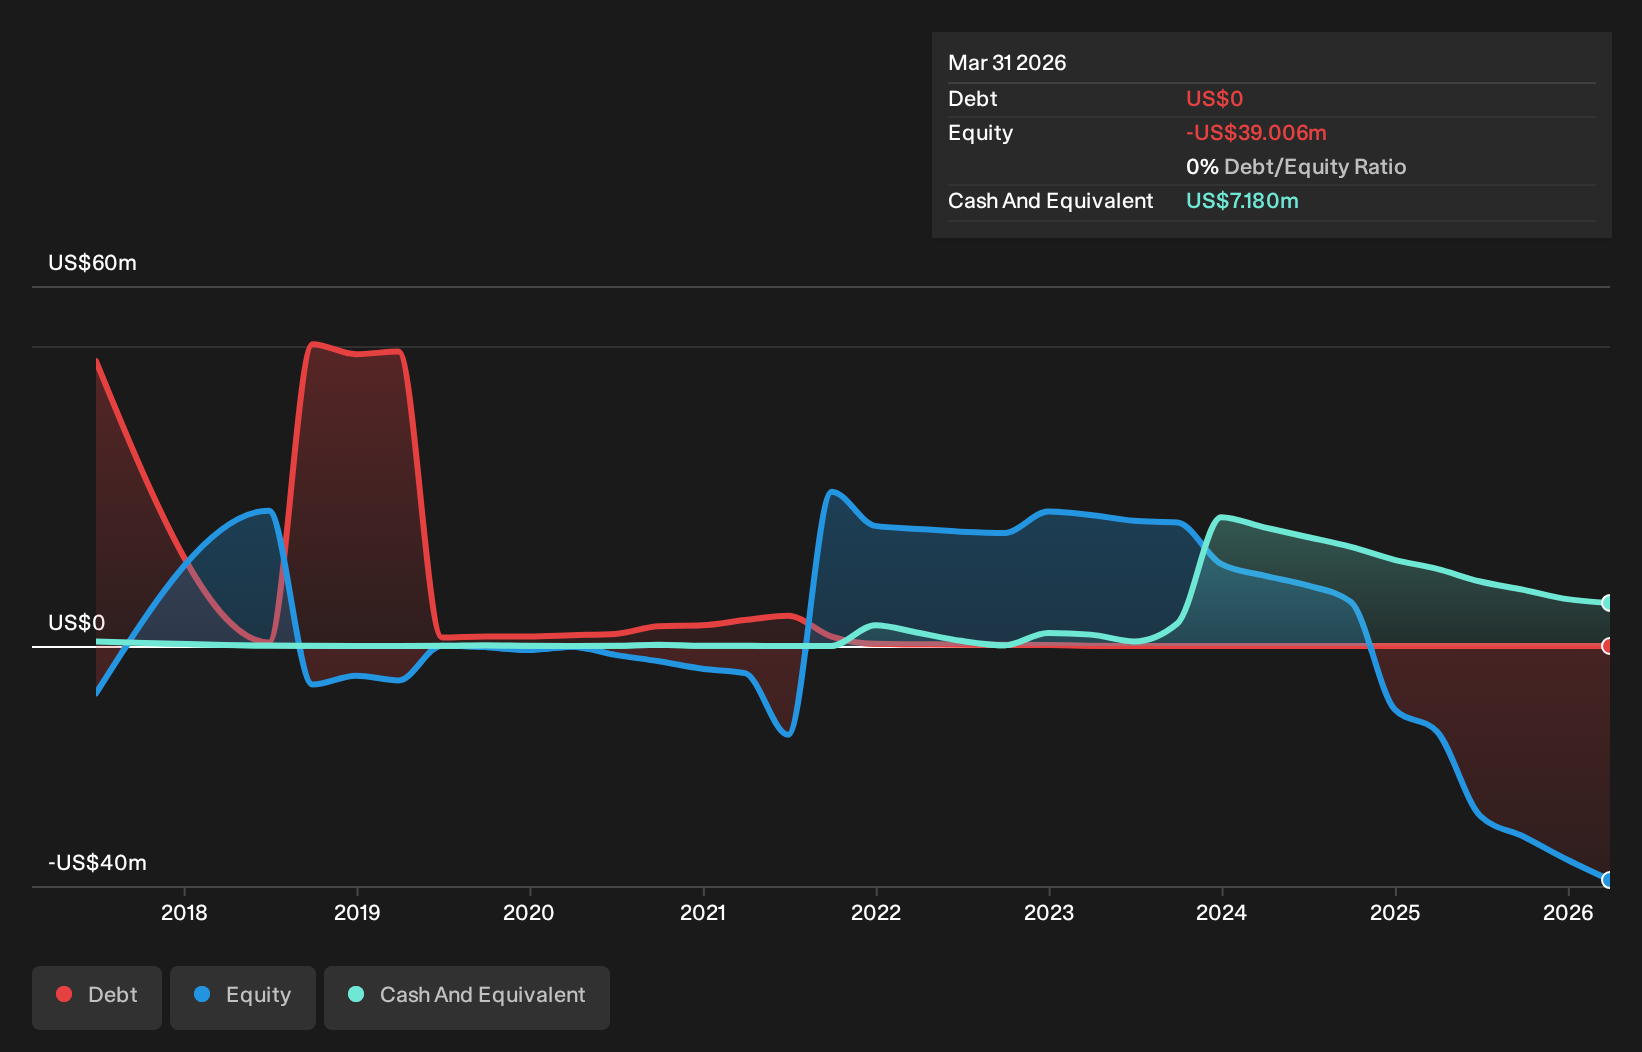Toggle the Cash And Equivalent legend button

pyautogui.click(x=467, y=997)
